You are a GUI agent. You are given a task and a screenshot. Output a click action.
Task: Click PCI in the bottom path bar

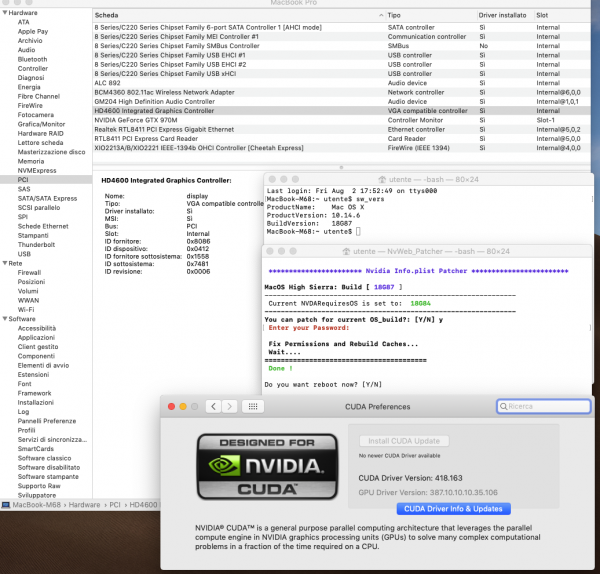coord(115,505)
